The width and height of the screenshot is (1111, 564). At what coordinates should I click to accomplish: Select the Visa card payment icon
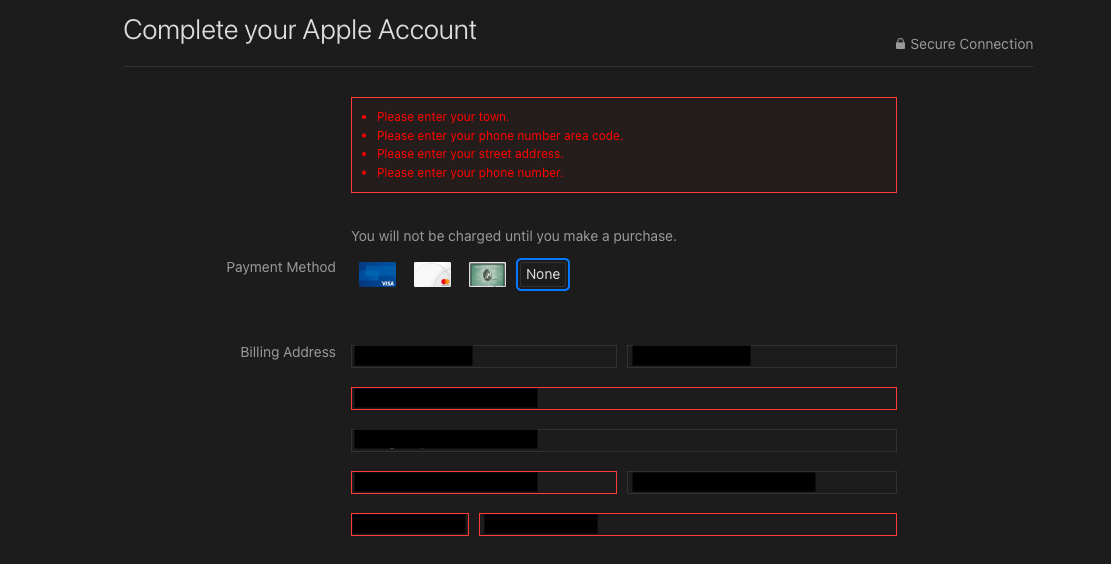click(377, 275)
